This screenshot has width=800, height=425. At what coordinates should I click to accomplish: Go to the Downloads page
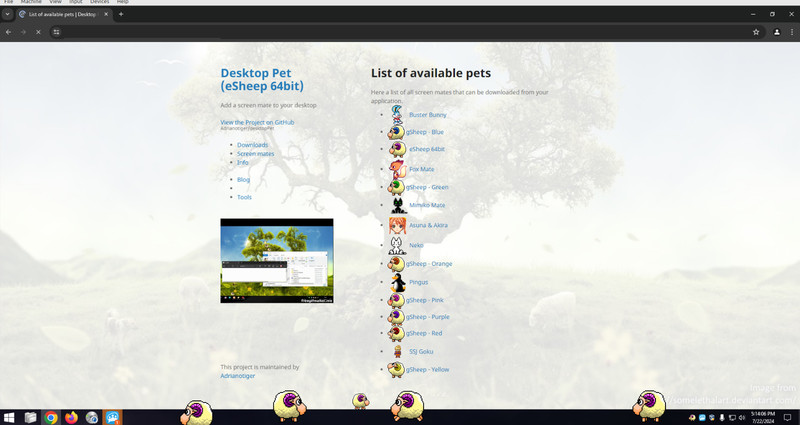point(253,145)
